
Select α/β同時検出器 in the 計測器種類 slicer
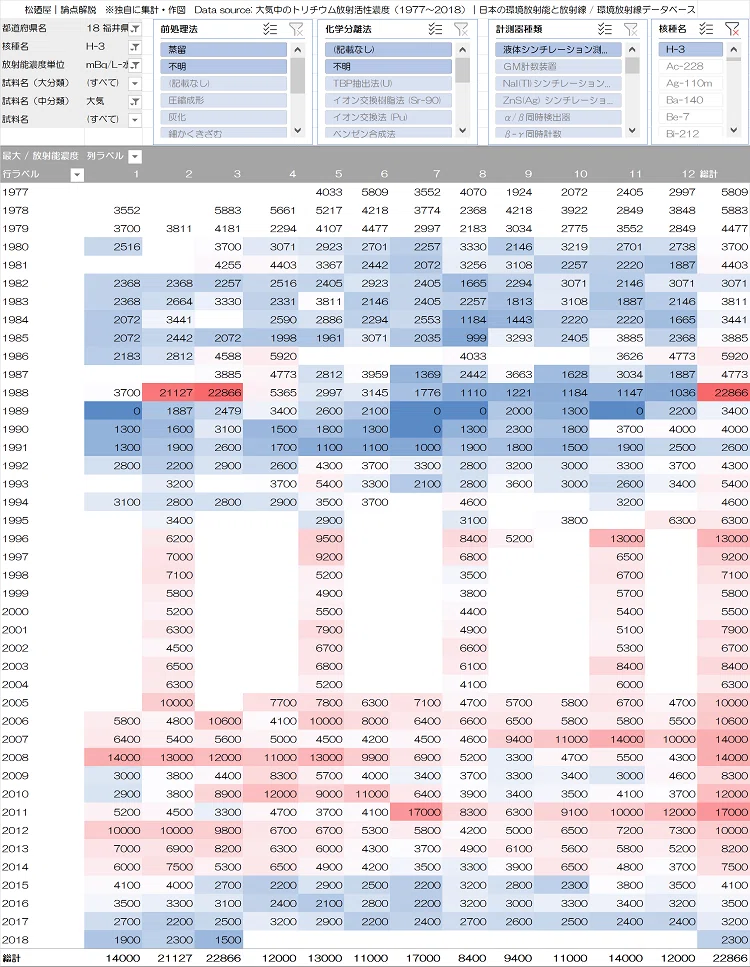(558, 117)
